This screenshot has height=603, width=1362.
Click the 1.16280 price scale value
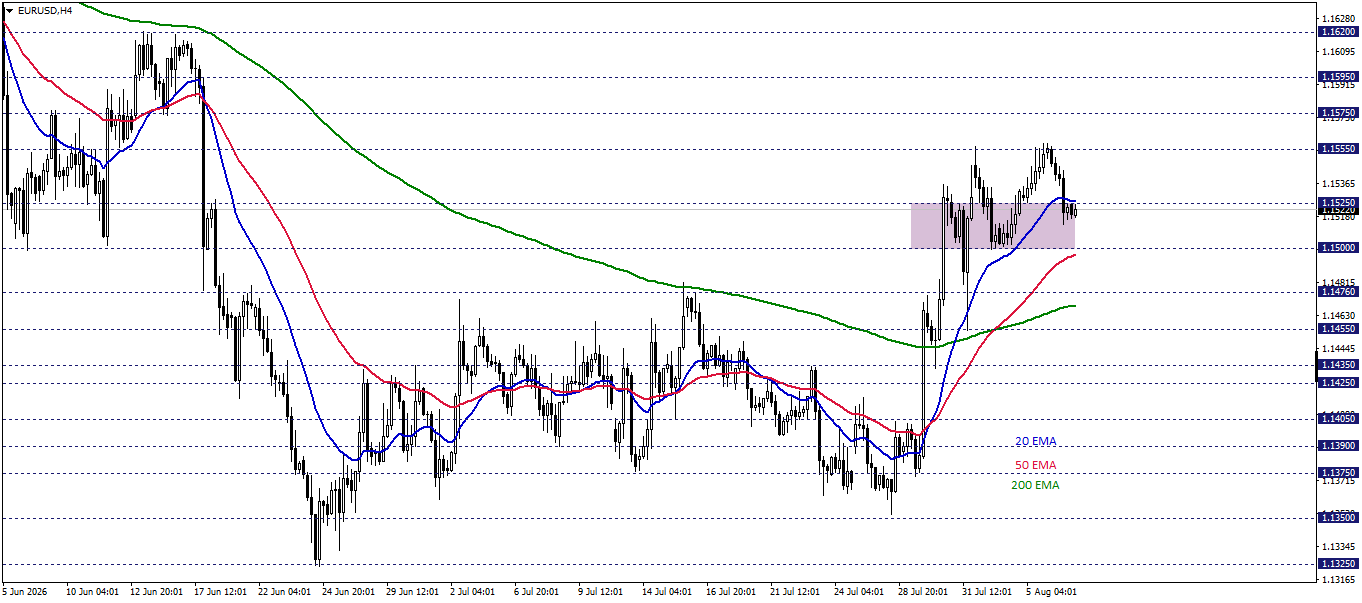coord(1338,19)
